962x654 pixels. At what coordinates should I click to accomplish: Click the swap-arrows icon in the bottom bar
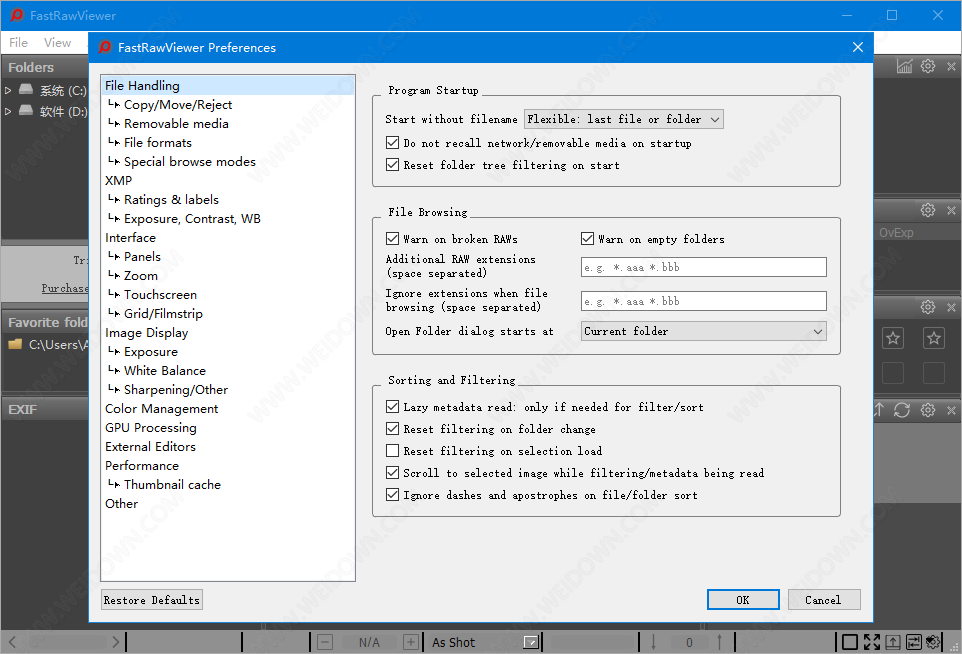point(914,642)
